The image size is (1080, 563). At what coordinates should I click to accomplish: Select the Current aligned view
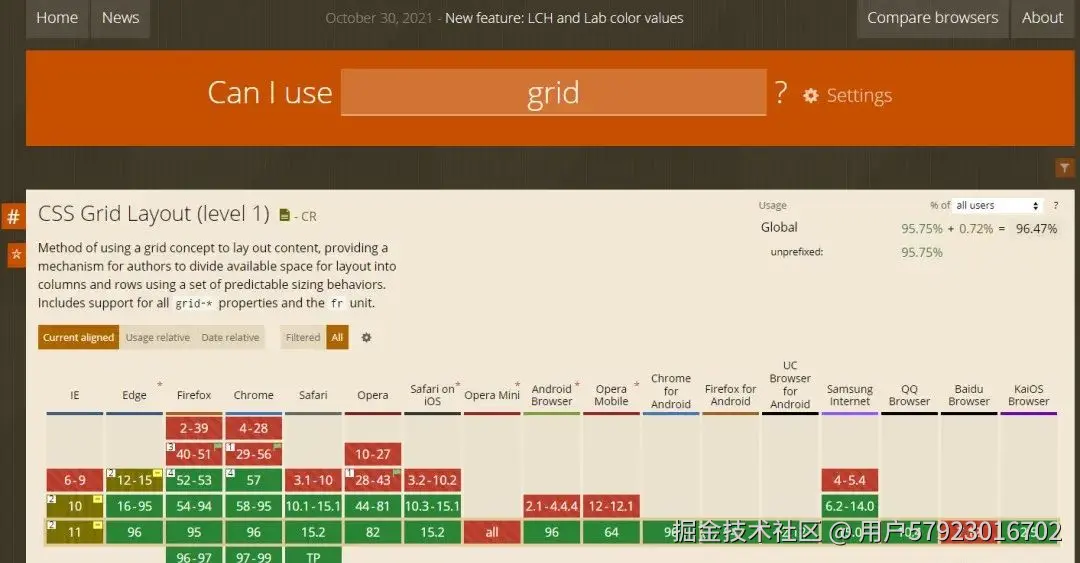[x=79, y=337]
